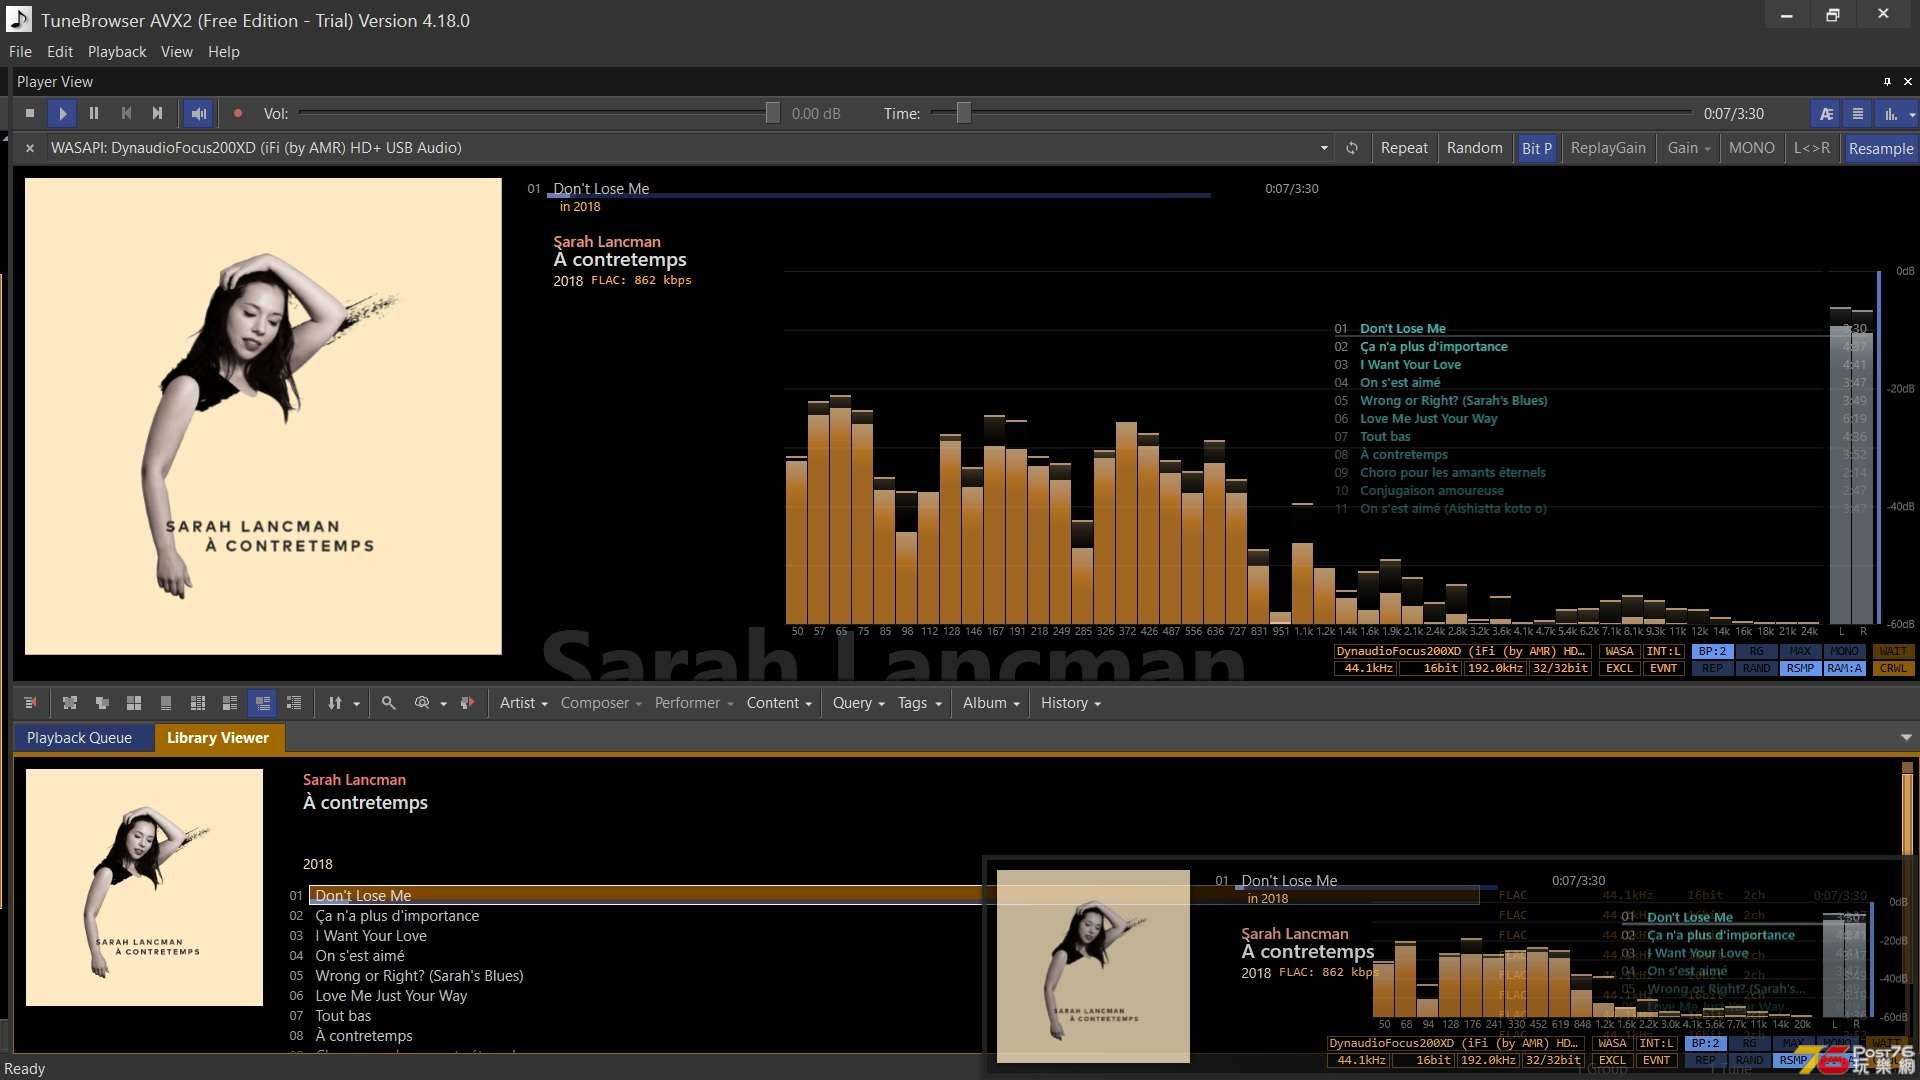This screenshot has width=1920, height=1080.
Task: Switch to Playback Queue tab
Action: pos(79,738)
